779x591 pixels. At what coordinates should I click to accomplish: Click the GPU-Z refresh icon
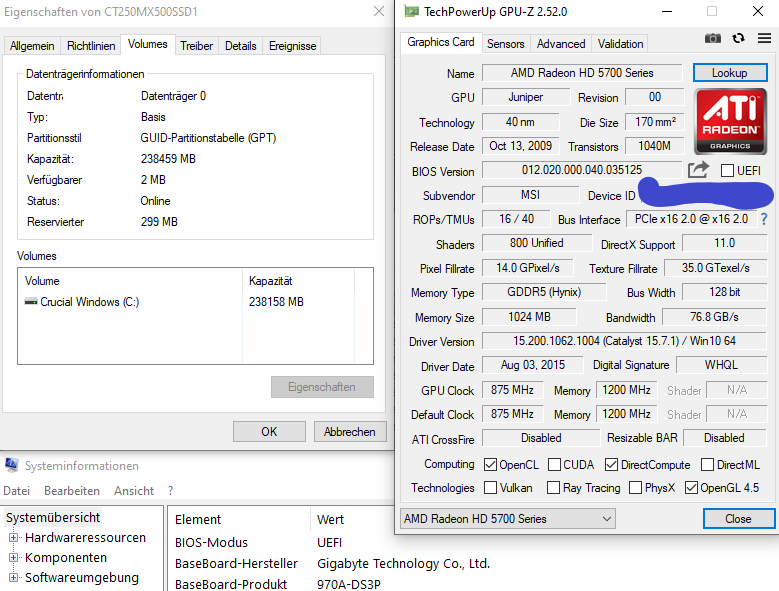(739, 38)
